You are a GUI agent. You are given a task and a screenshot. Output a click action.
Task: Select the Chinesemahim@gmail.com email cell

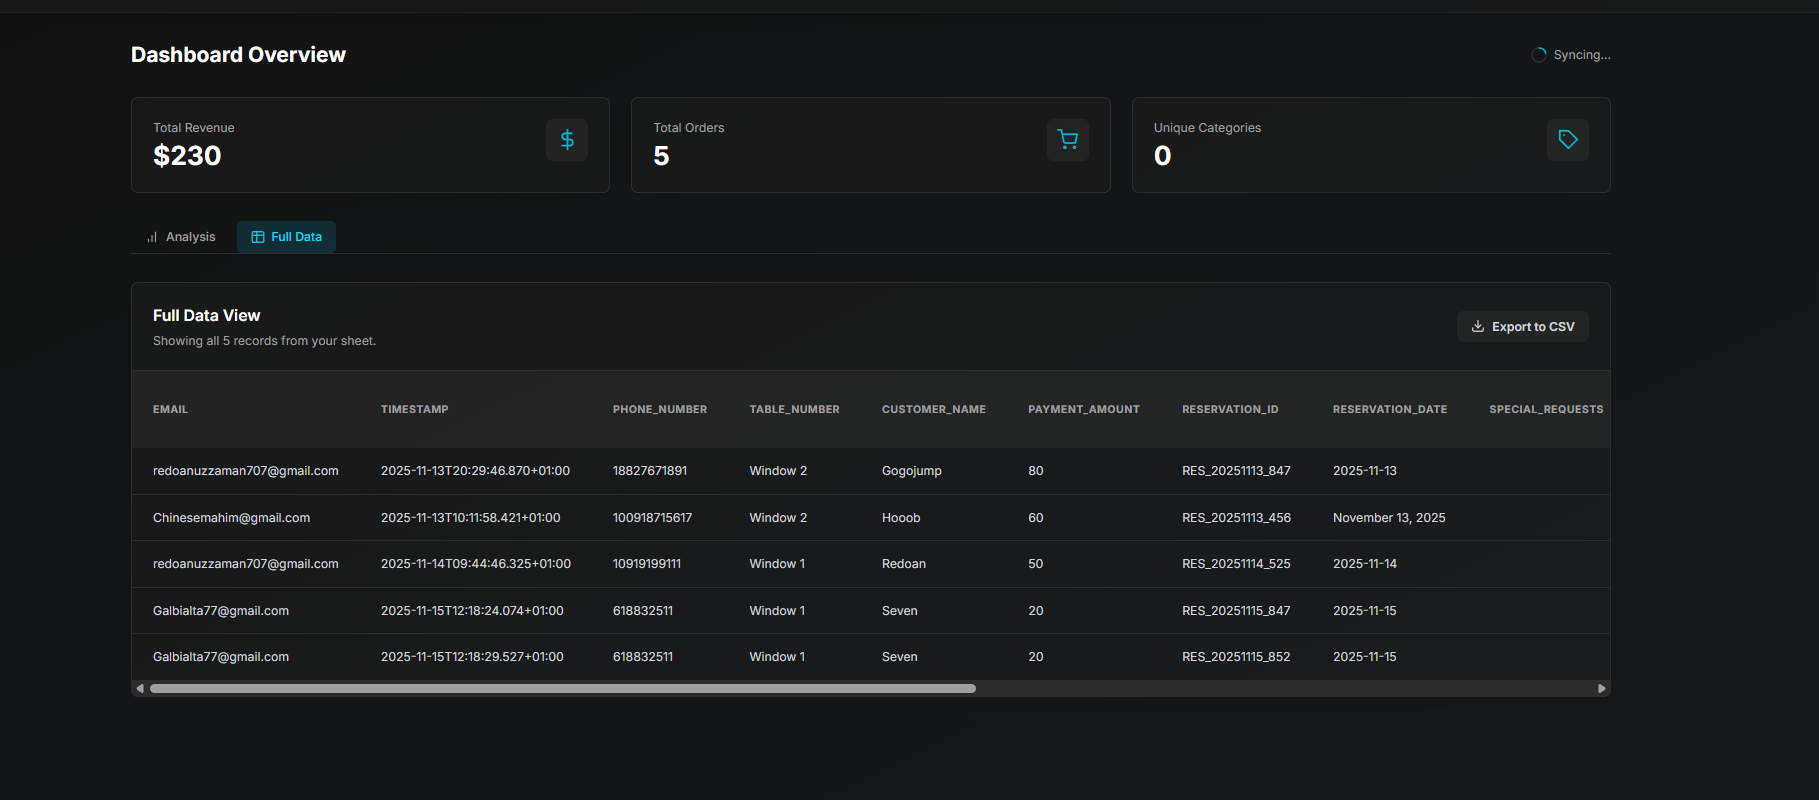click(x=231, y=518)
